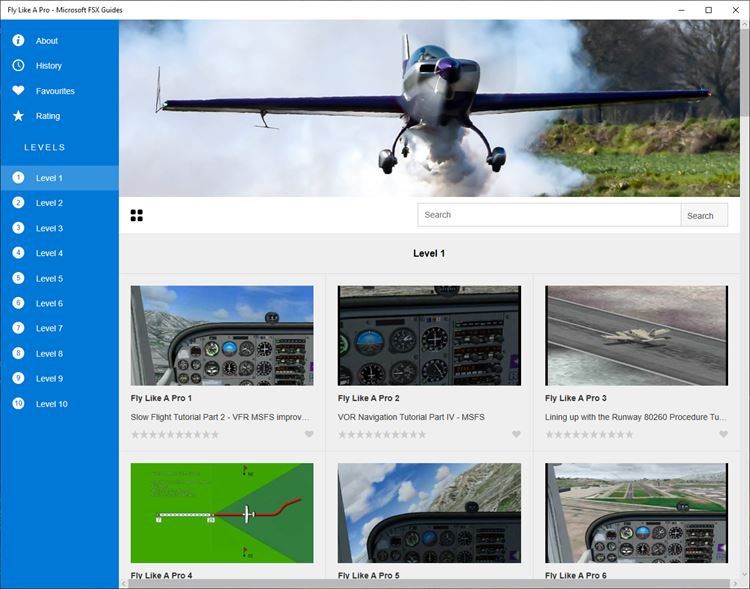This screenshot has height=589, width=750.
Task: Click the Level 10 number badge icon
Action: tap(18, 403)
